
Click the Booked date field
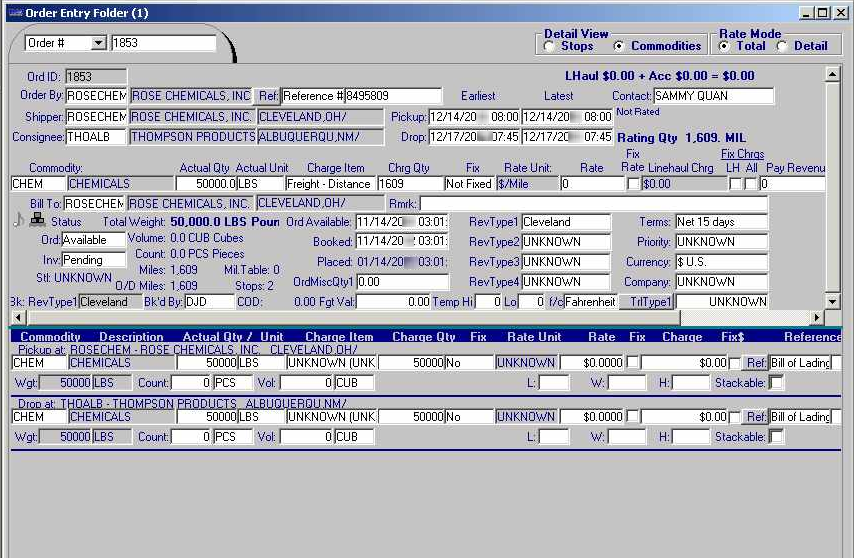(402, 242)
